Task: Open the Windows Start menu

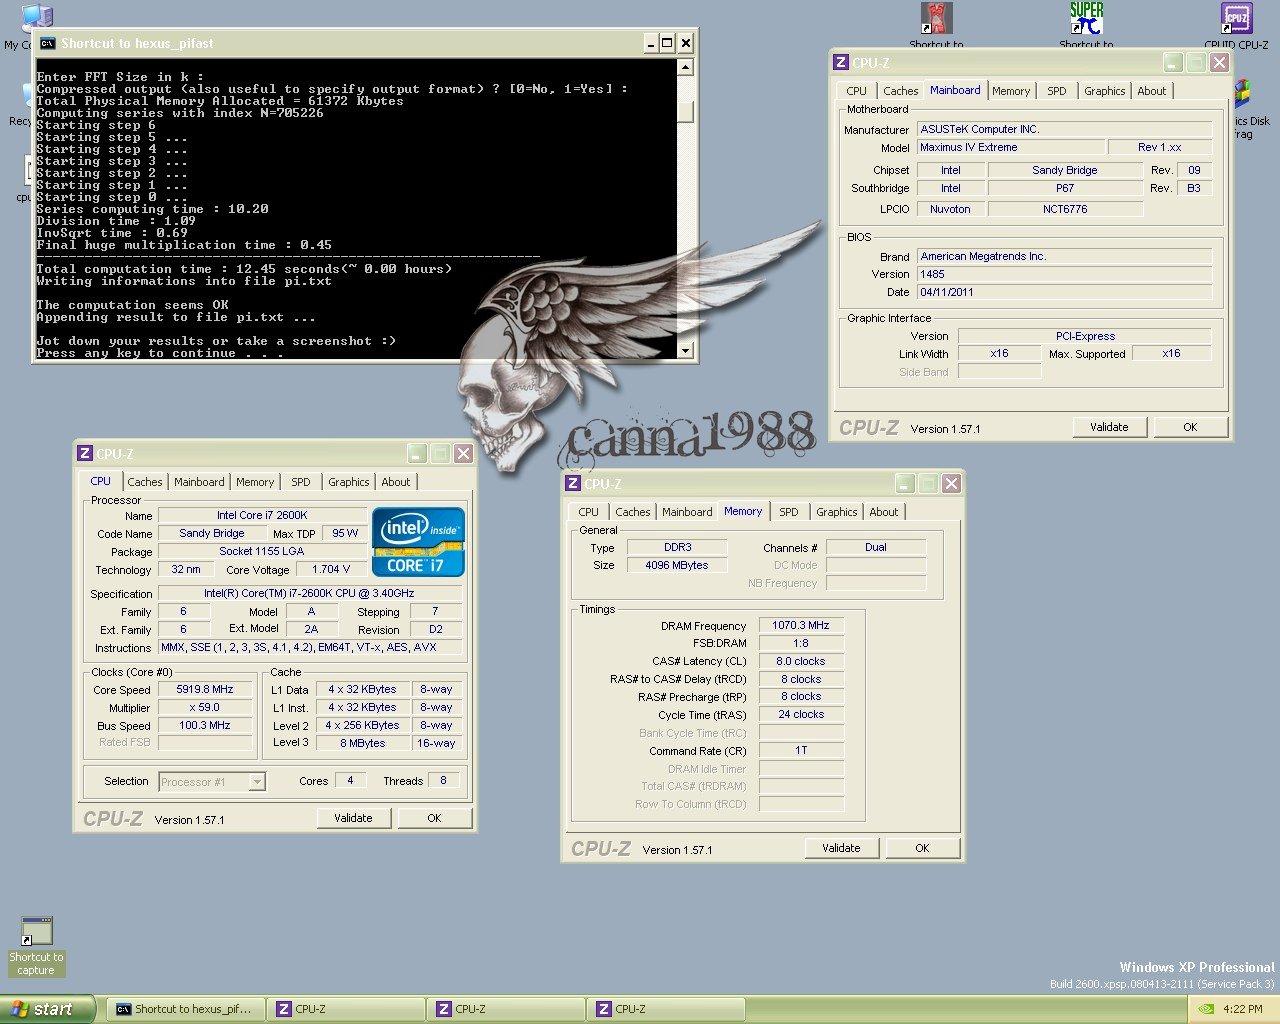Action: pos(48,1009)
